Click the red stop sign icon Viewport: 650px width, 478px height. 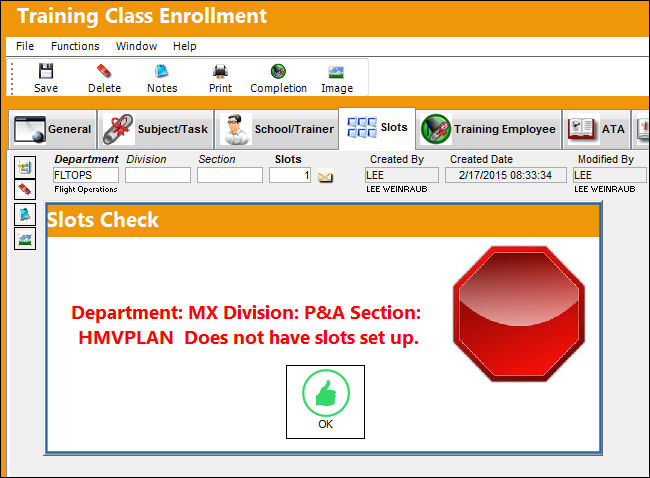(x=519, y=314)
